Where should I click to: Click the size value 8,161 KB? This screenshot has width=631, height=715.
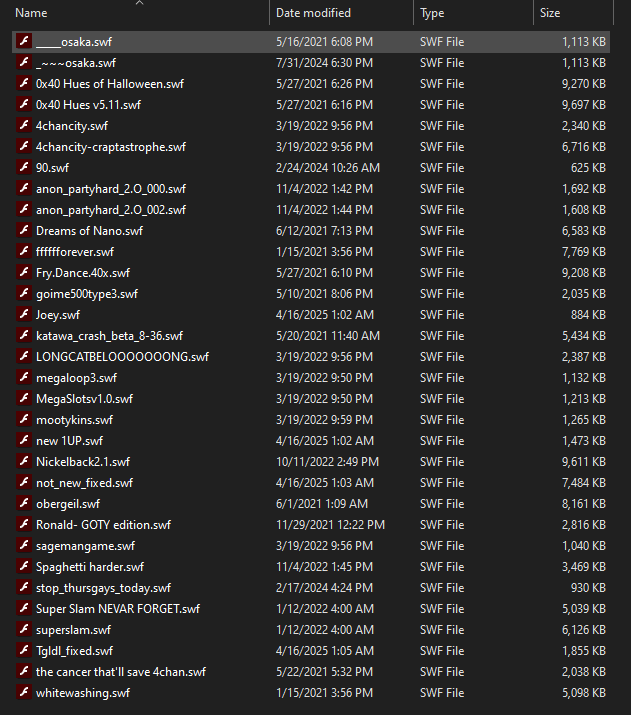(x=584, y=503)
